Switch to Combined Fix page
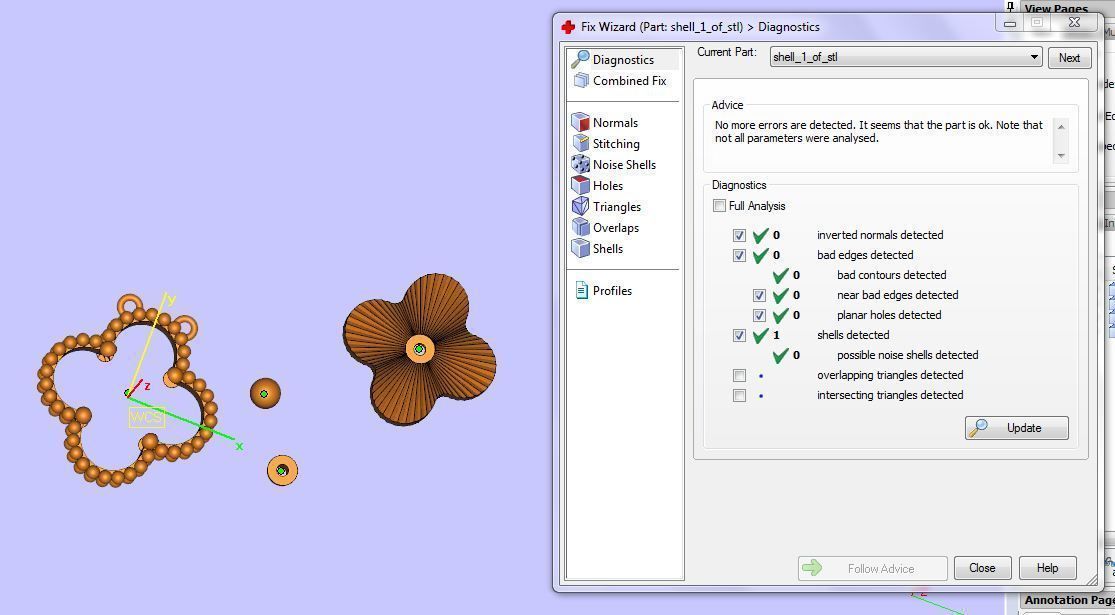This screenshot has width=1115, height=615. click(x=629, y=81)
